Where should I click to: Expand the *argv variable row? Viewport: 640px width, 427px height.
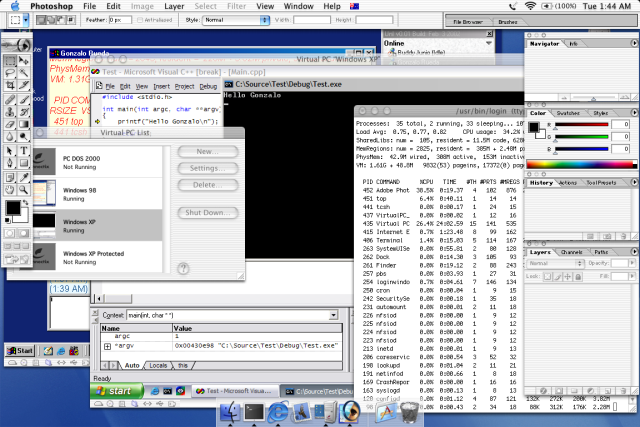coord(107,346)
